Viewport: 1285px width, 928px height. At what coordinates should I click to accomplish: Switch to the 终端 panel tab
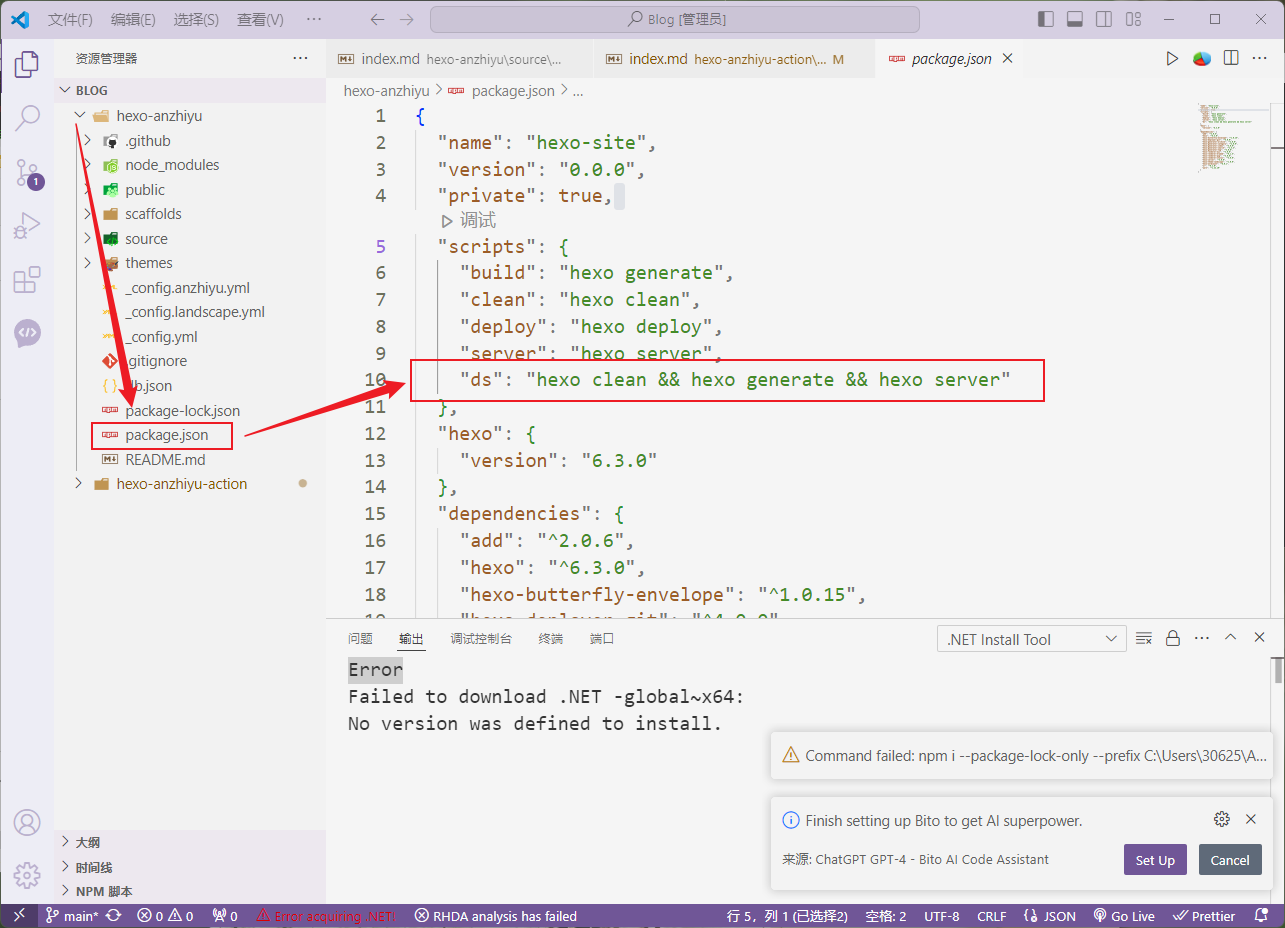point(550,639)
